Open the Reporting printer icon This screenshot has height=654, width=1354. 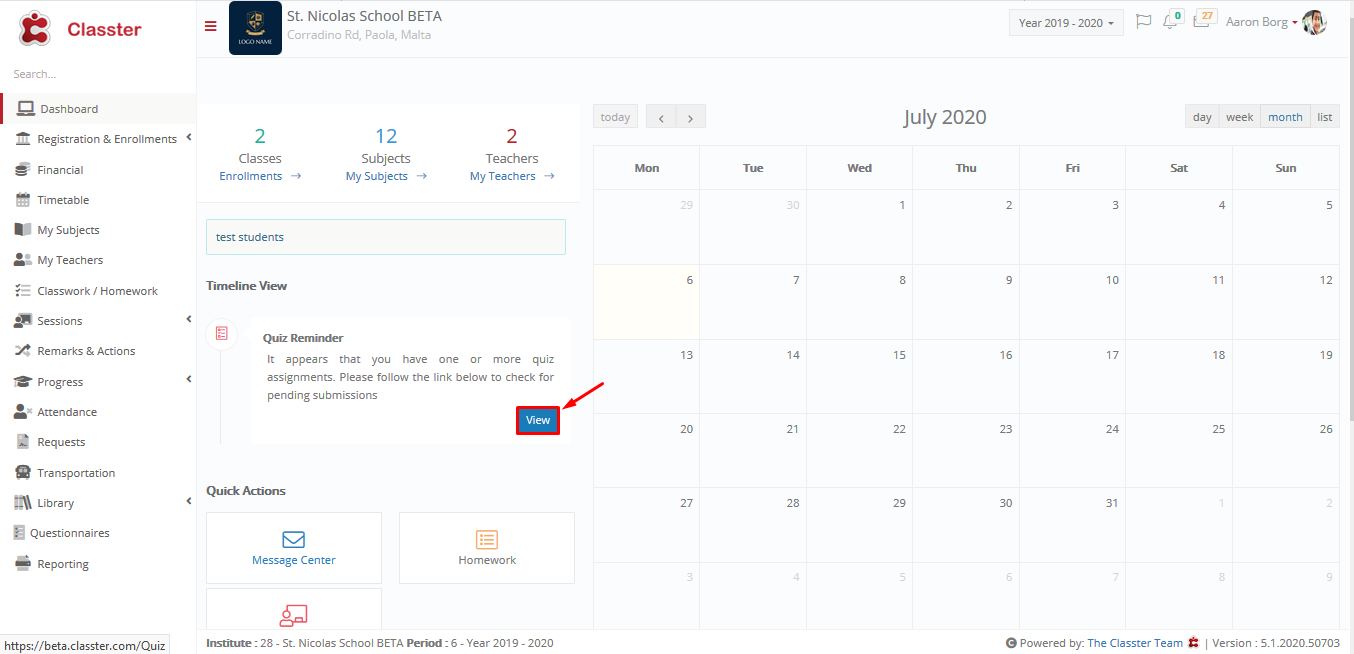click(x=23, y=564)
